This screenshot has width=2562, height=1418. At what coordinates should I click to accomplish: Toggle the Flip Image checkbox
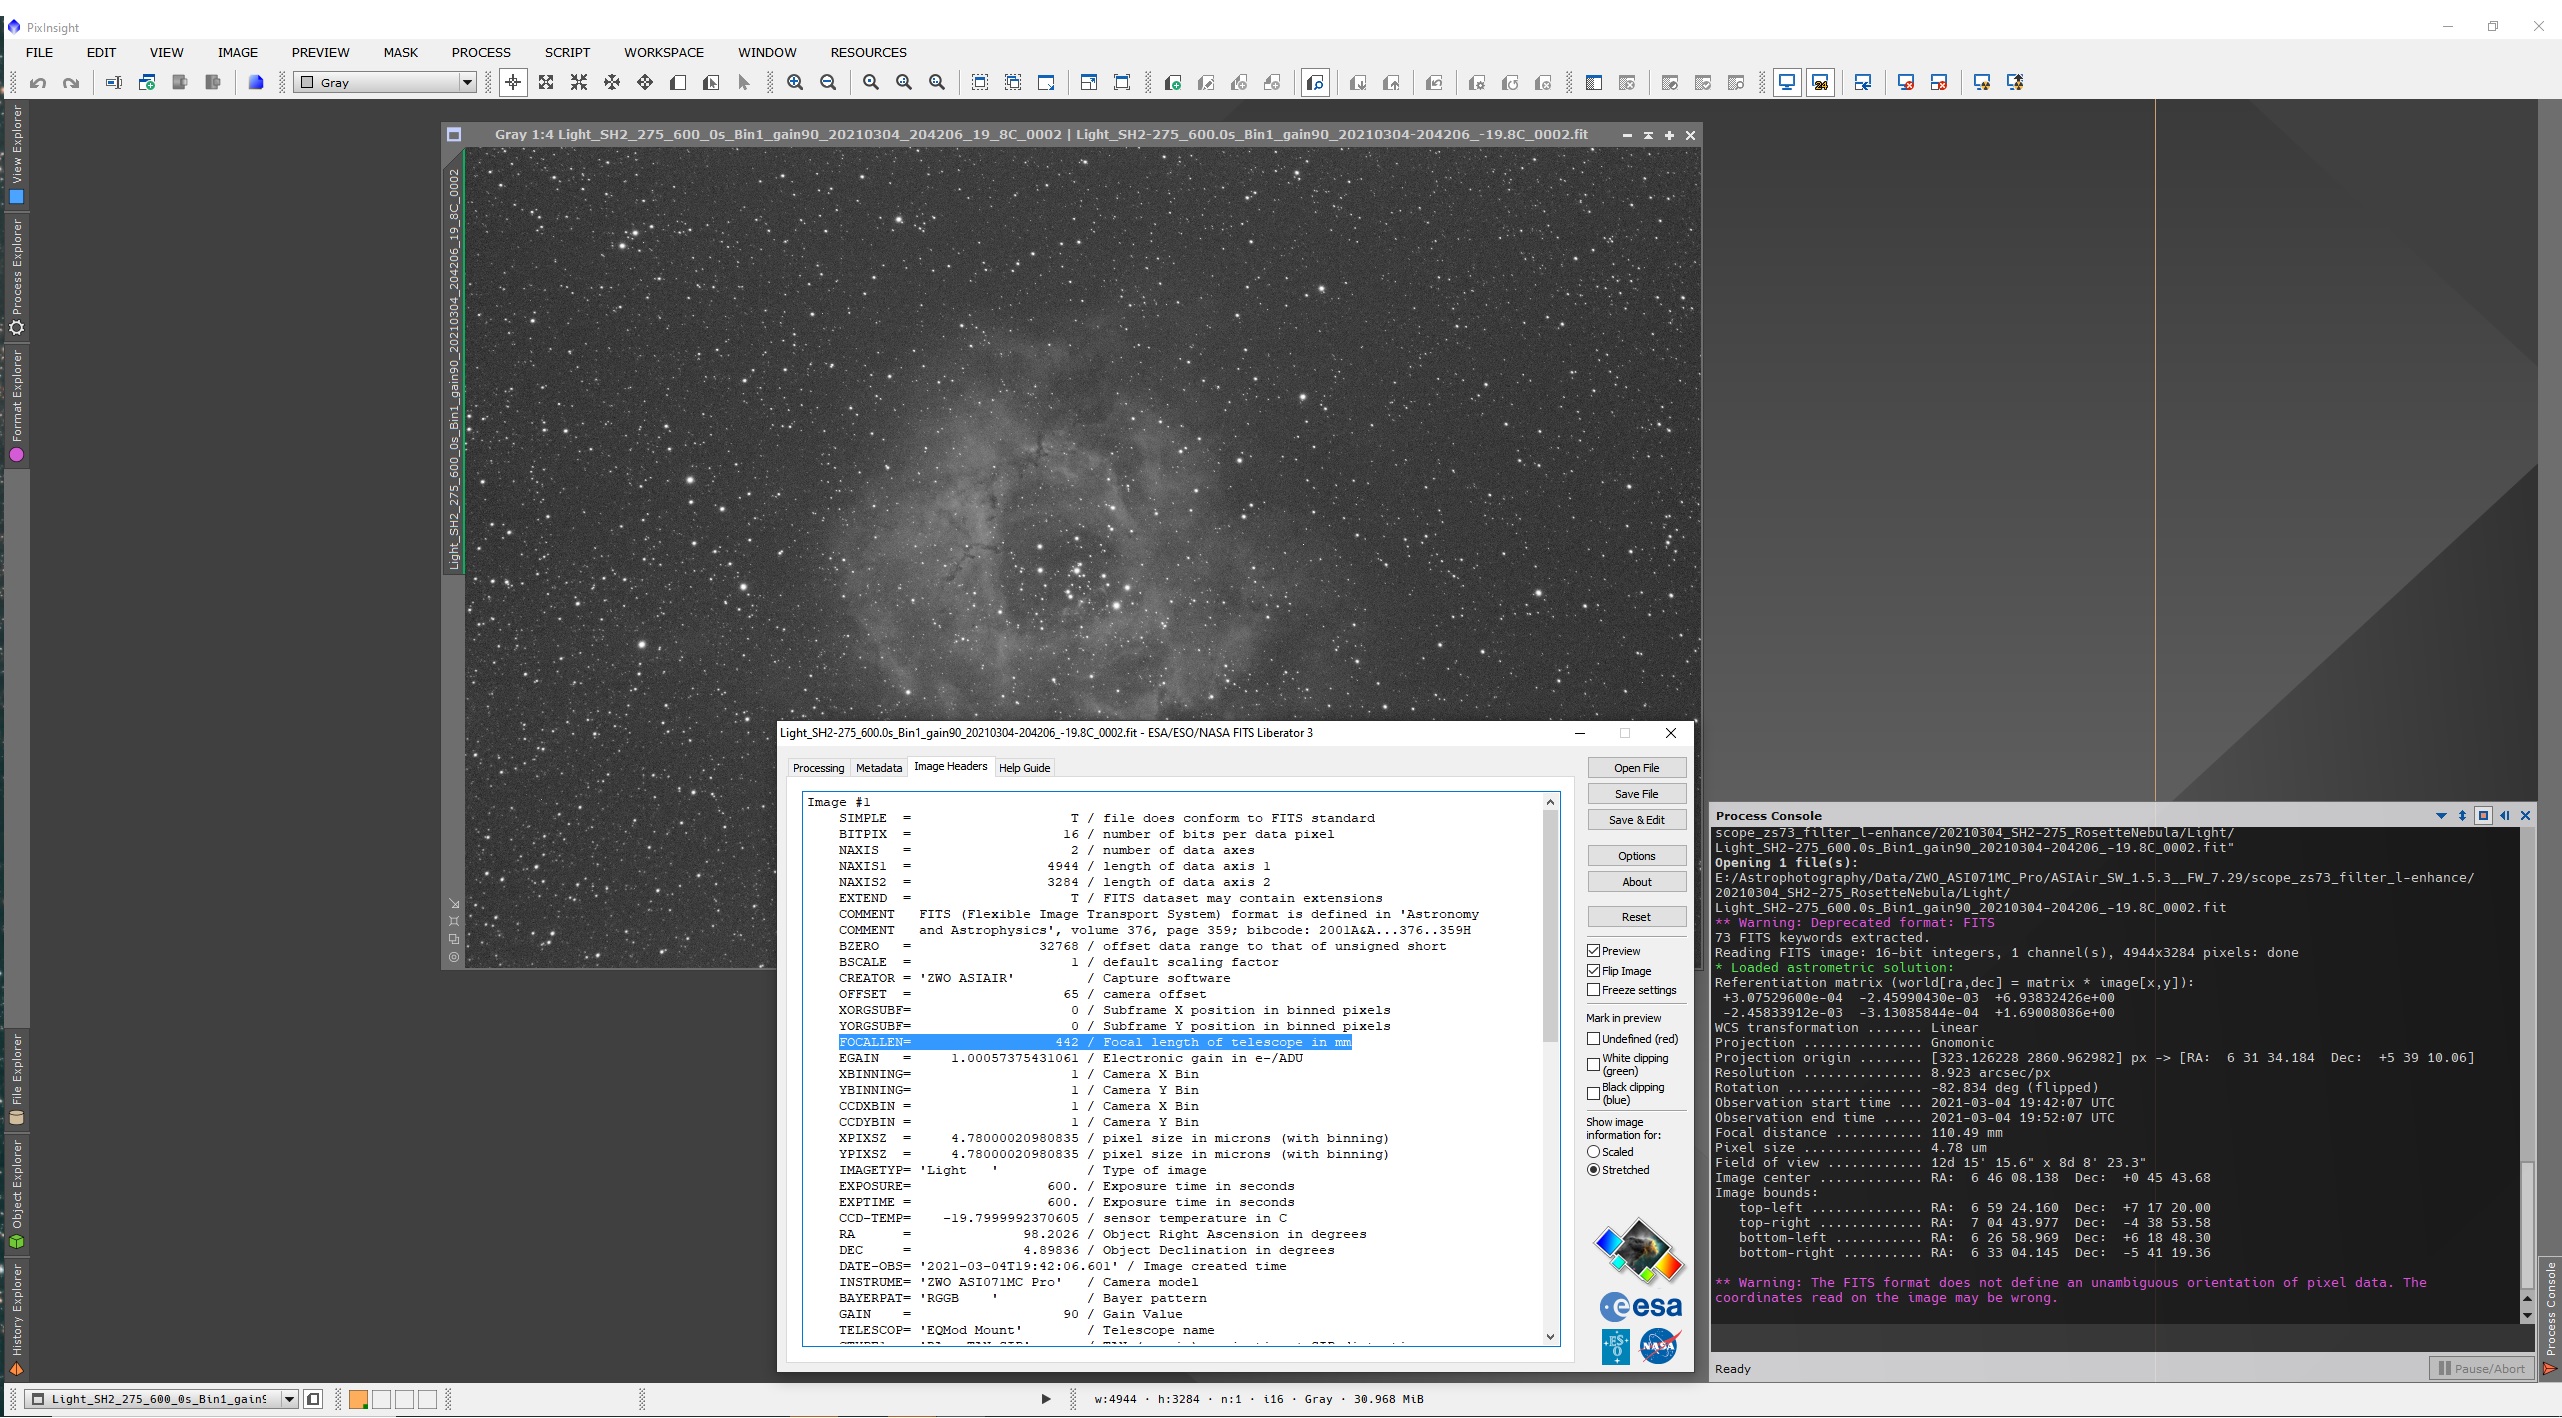click(x=1594, y=971)
